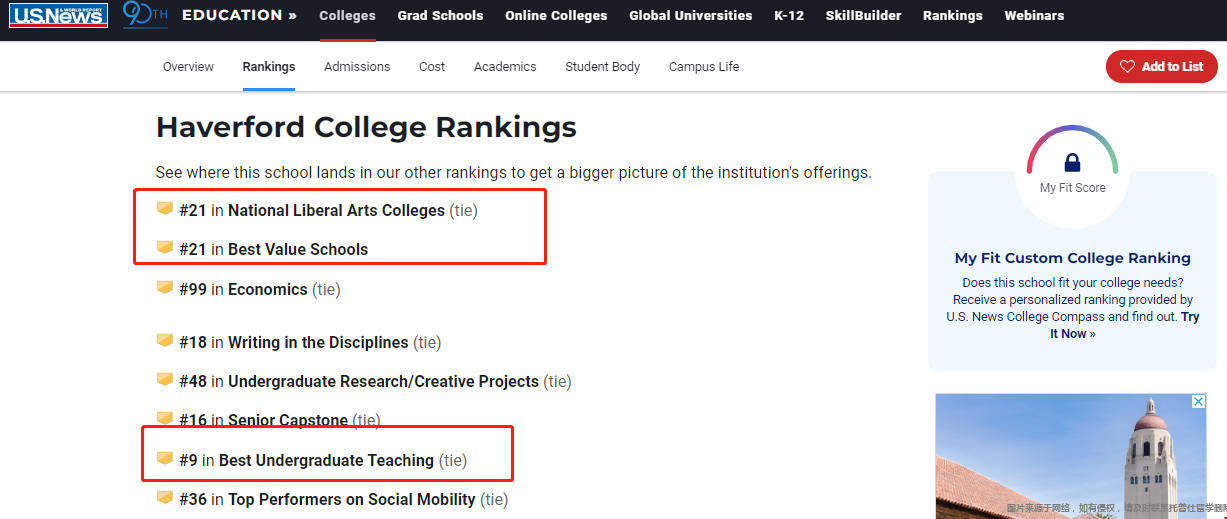
Task: Click the heart icon in Add to List
Action: pyautogui.click(x=1127, y=67)
